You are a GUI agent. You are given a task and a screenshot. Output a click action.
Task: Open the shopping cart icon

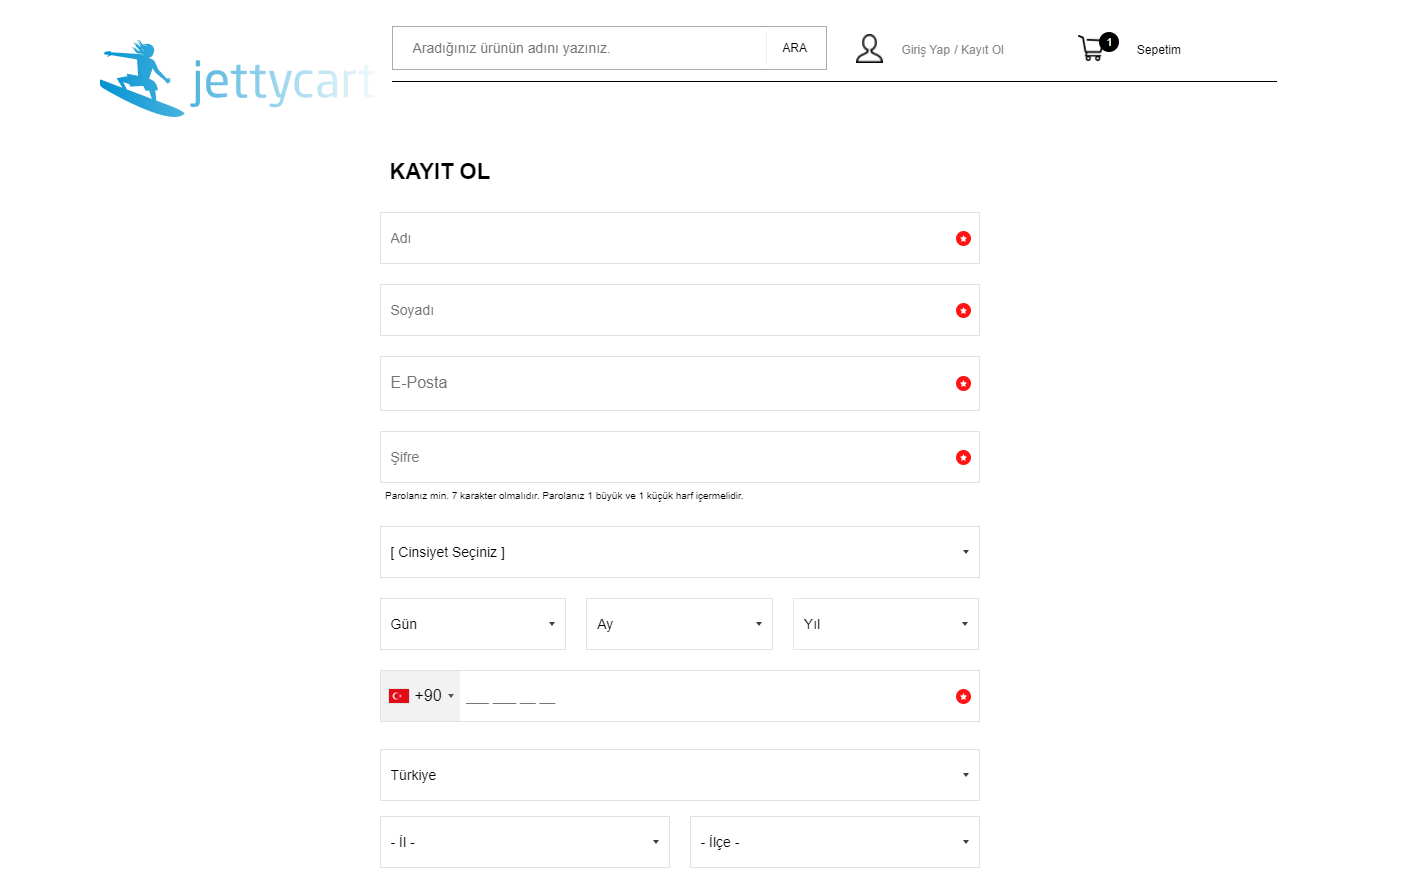coord(1090,49)
